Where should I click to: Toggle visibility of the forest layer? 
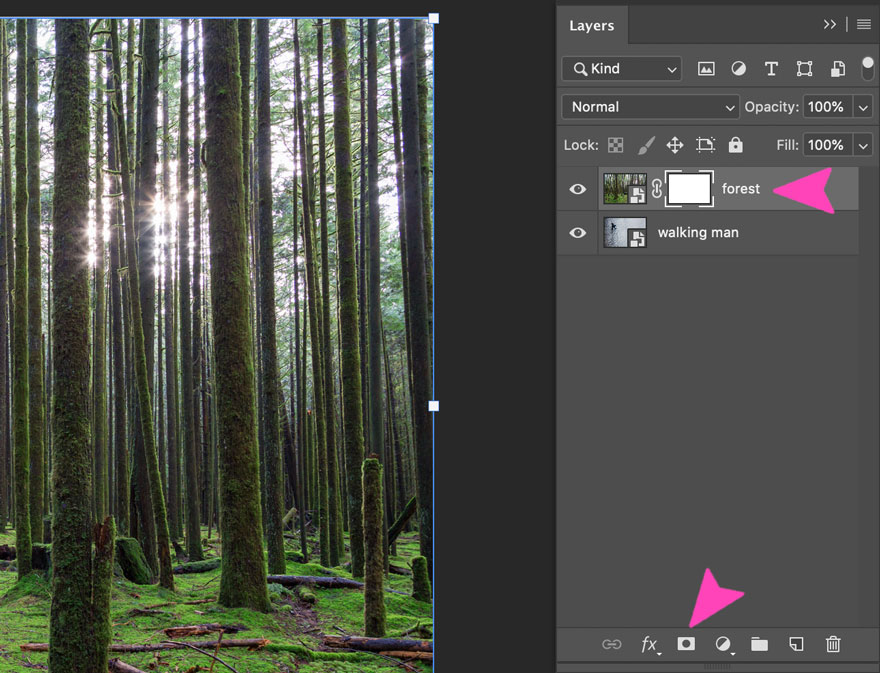coord(577,188)
